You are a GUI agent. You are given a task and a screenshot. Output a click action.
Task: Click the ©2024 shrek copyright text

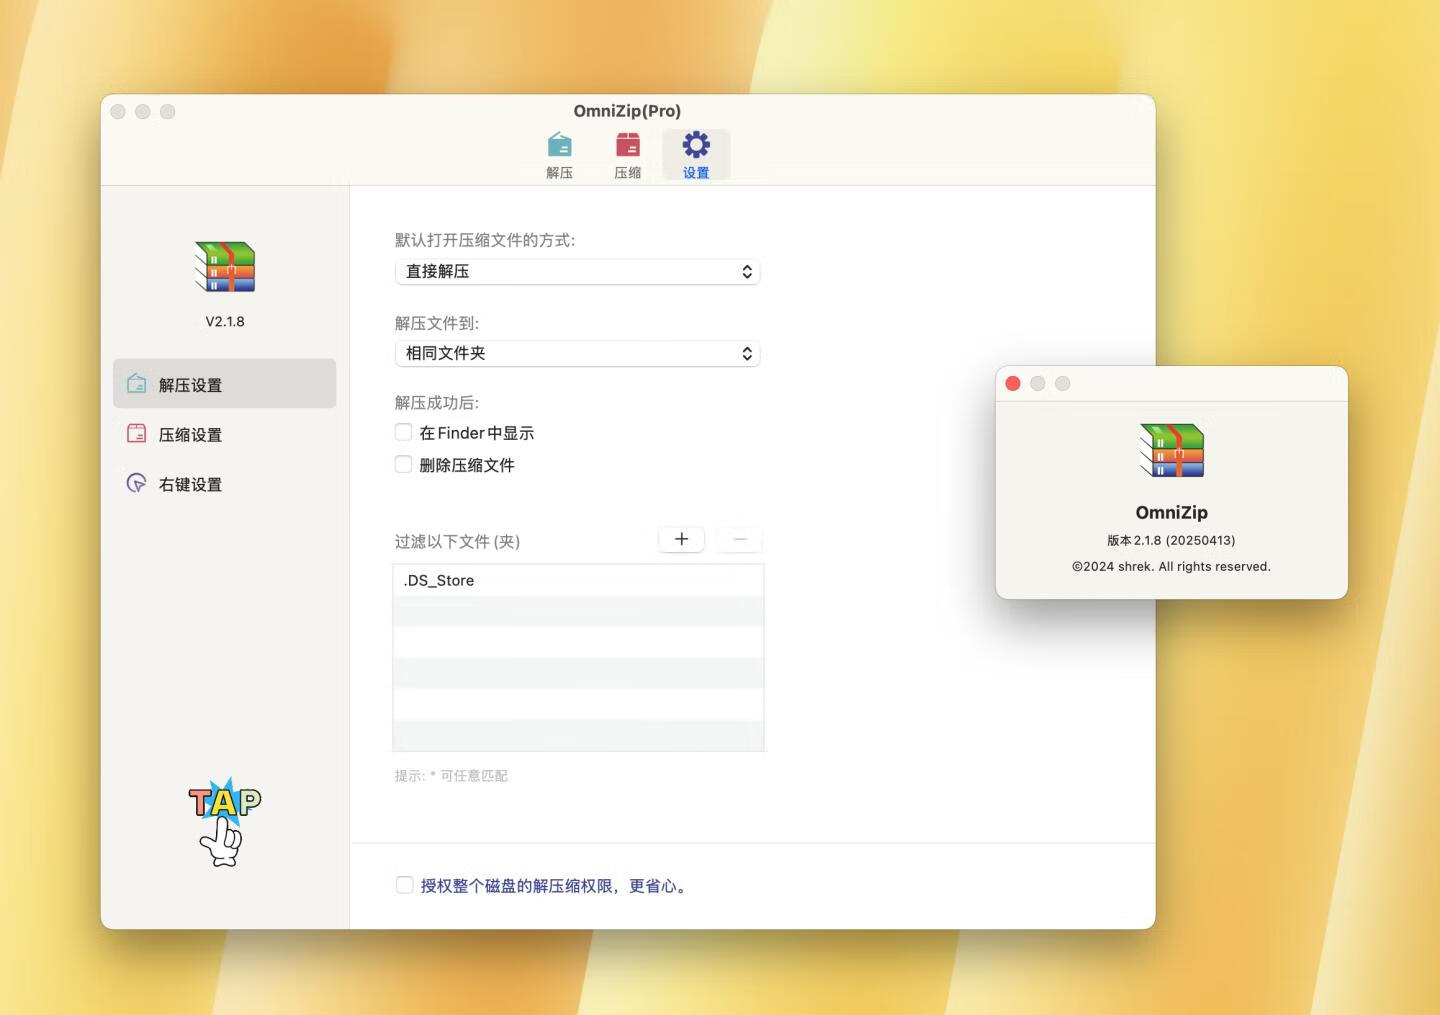click(1171, 566)
